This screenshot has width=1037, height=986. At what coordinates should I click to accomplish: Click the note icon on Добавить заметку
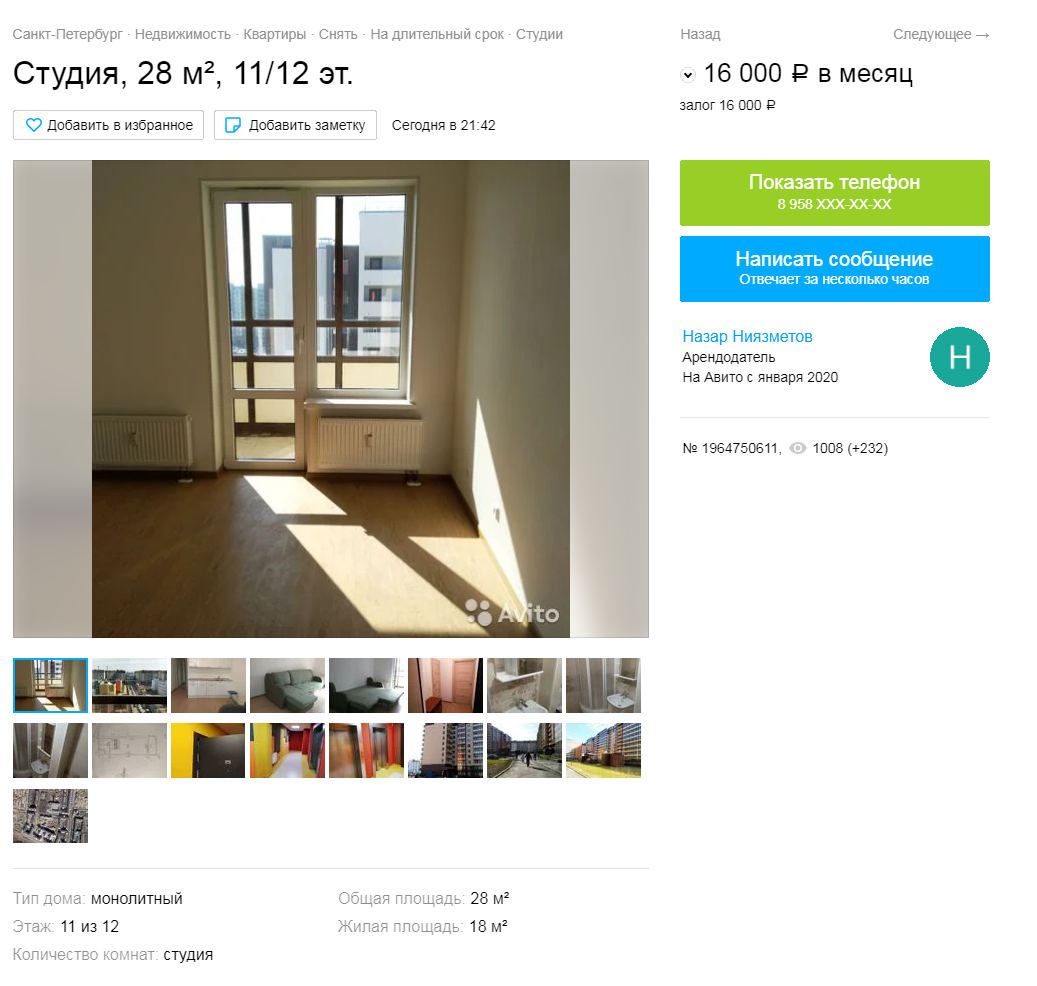[233, 125]
